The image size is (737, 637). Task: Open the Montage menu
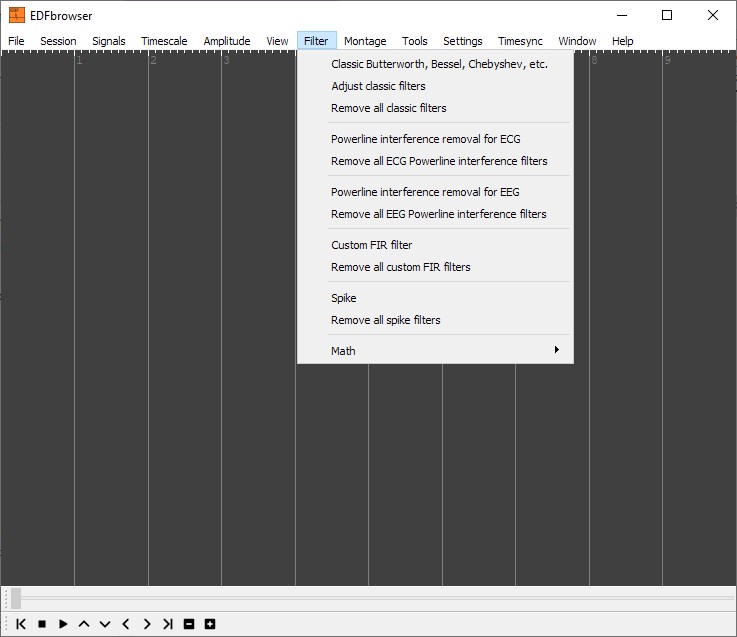click(365, 41)
